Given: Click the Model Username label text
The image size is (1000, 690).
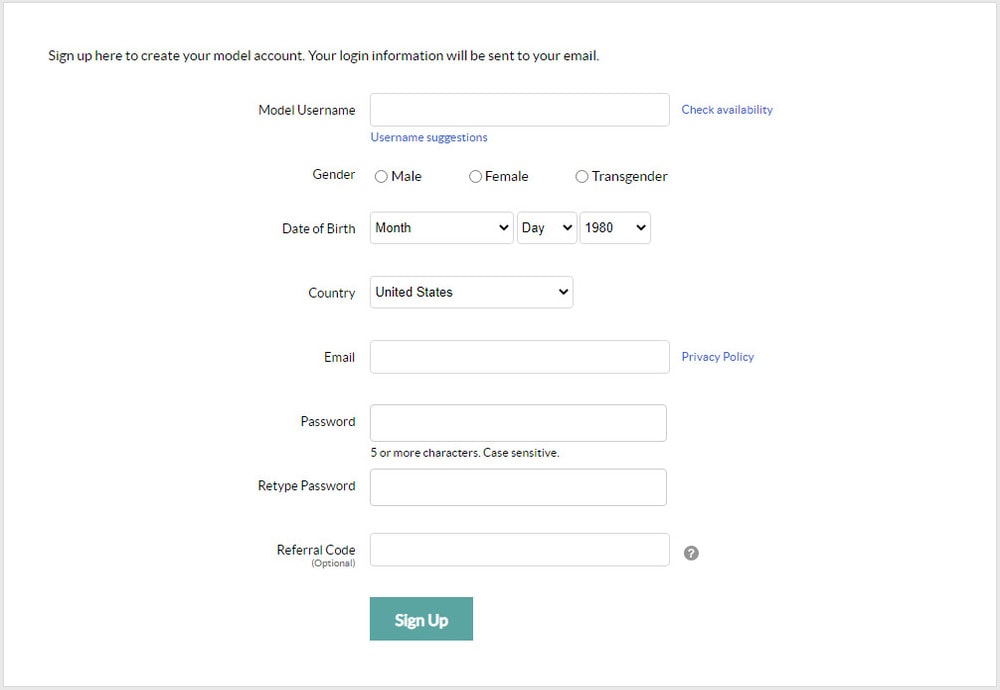Looking at the screenshot, I should point(306,111).
